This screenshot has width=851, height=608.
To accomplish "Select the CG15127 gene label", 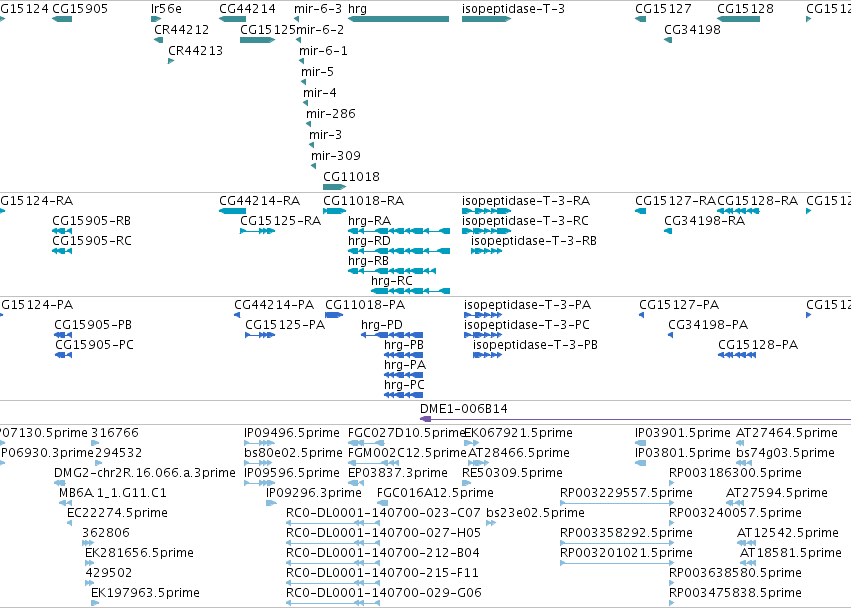I will tap(663, 9).
